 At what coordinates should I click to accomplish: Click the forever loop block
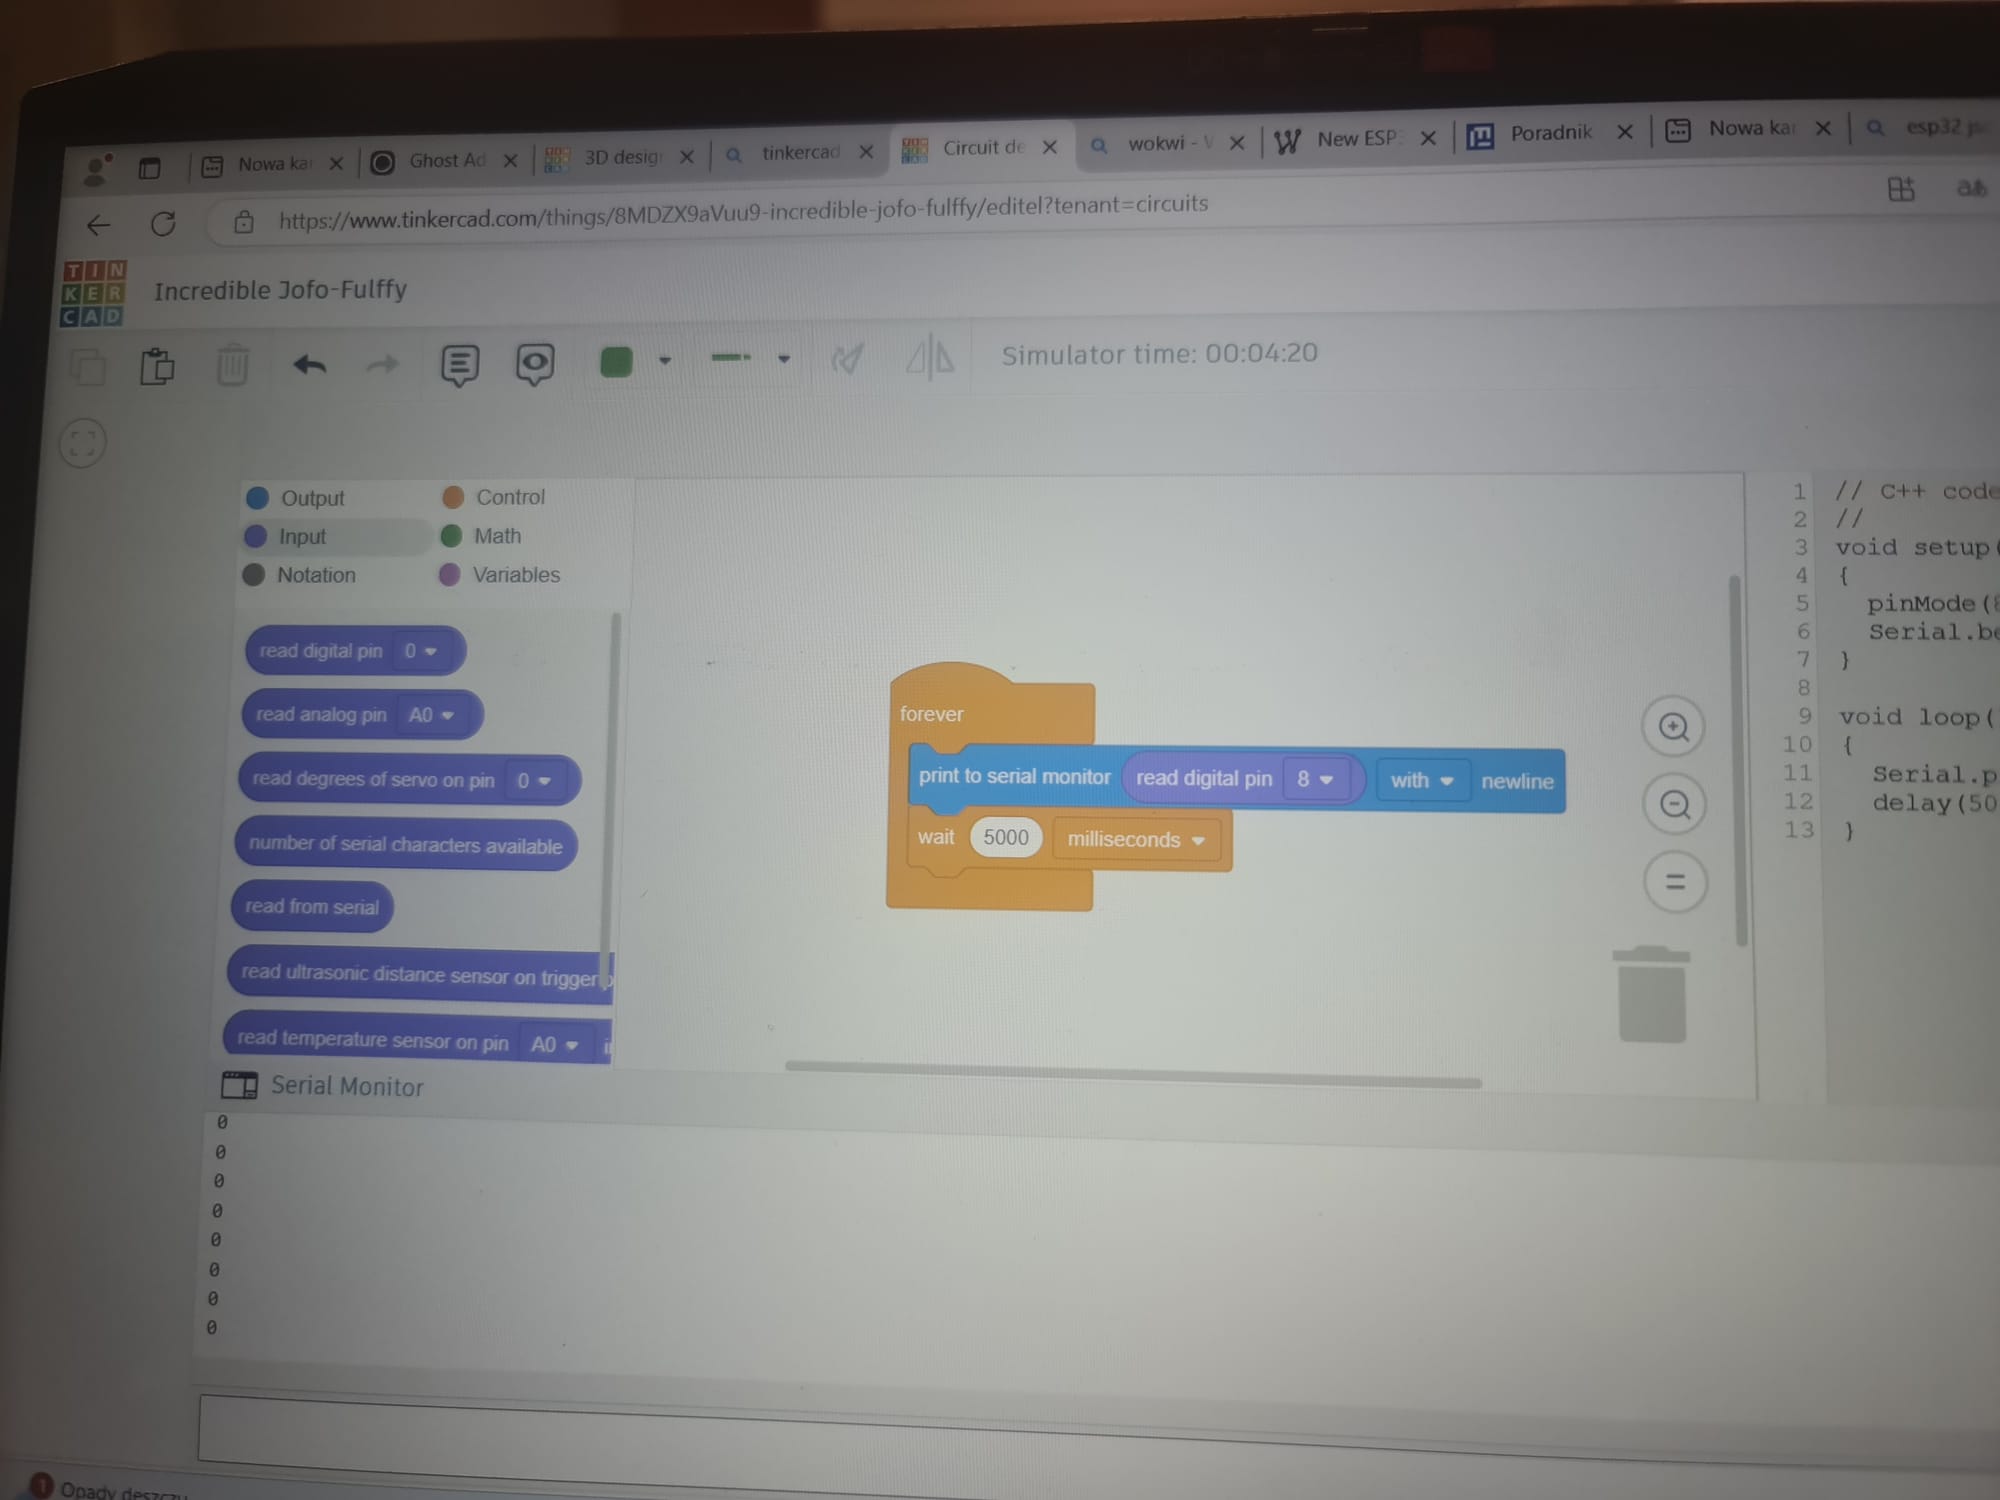(x=931, y=714)
